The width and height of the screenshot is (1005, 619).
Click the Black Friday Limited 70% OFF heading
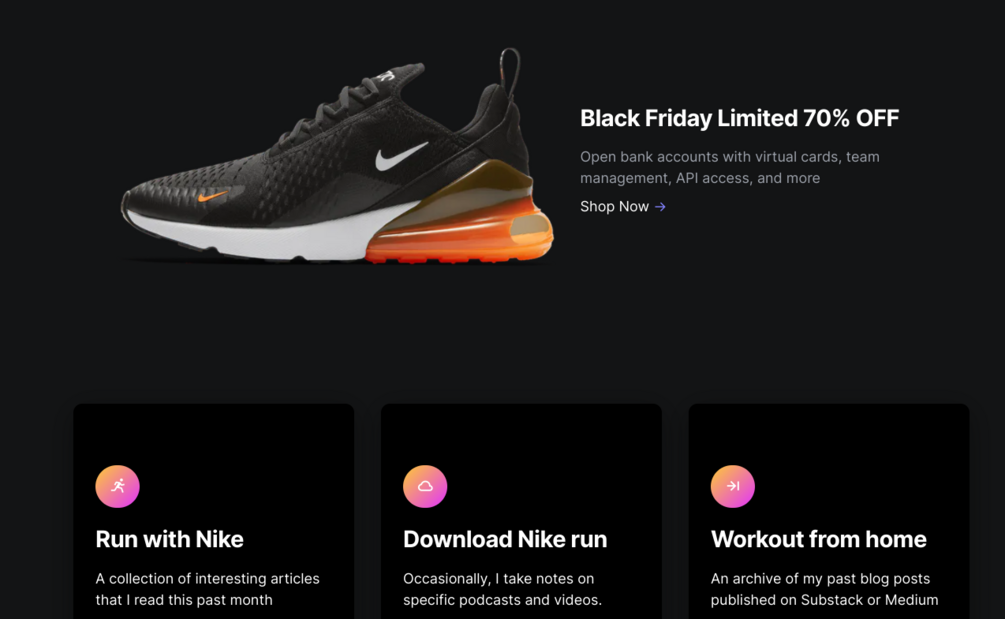739,118
